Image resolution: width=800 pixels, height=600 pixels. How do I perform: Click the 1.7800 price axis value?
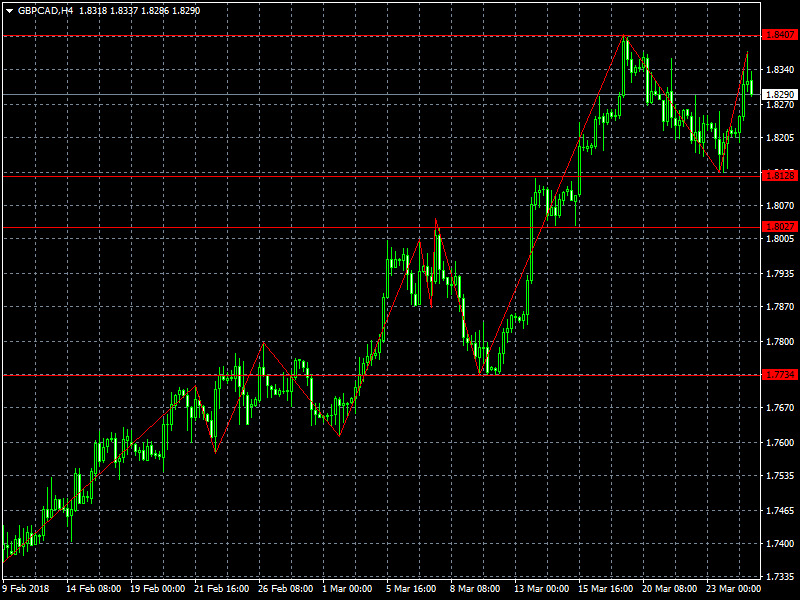pos(780,342)
